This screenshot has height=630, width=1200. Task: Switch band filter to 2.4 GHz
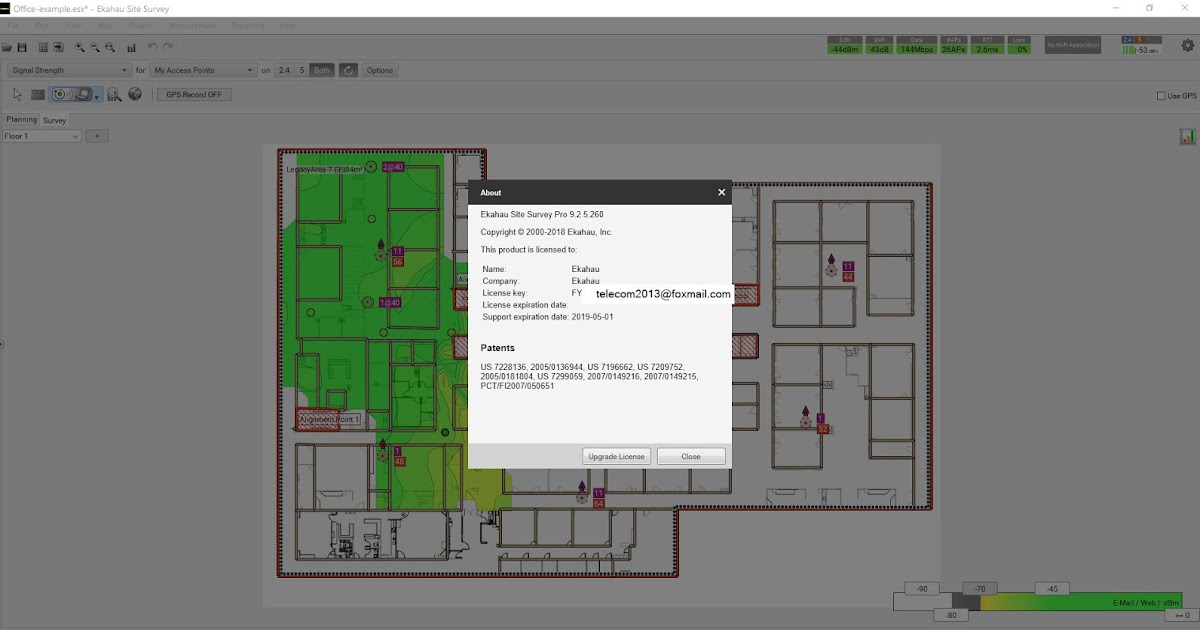click(284, 70)
